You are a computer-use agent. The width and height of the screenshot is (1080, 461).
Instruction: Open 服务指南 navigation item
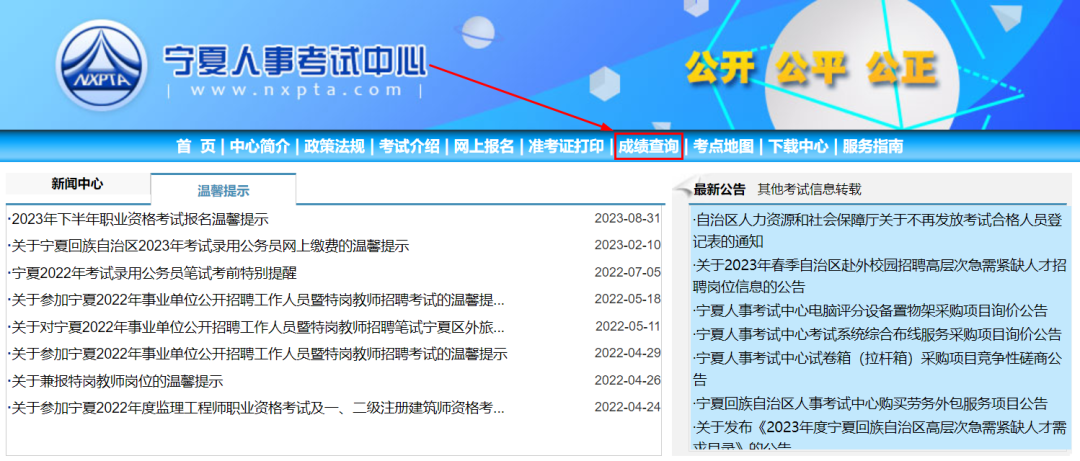(873, 146)
